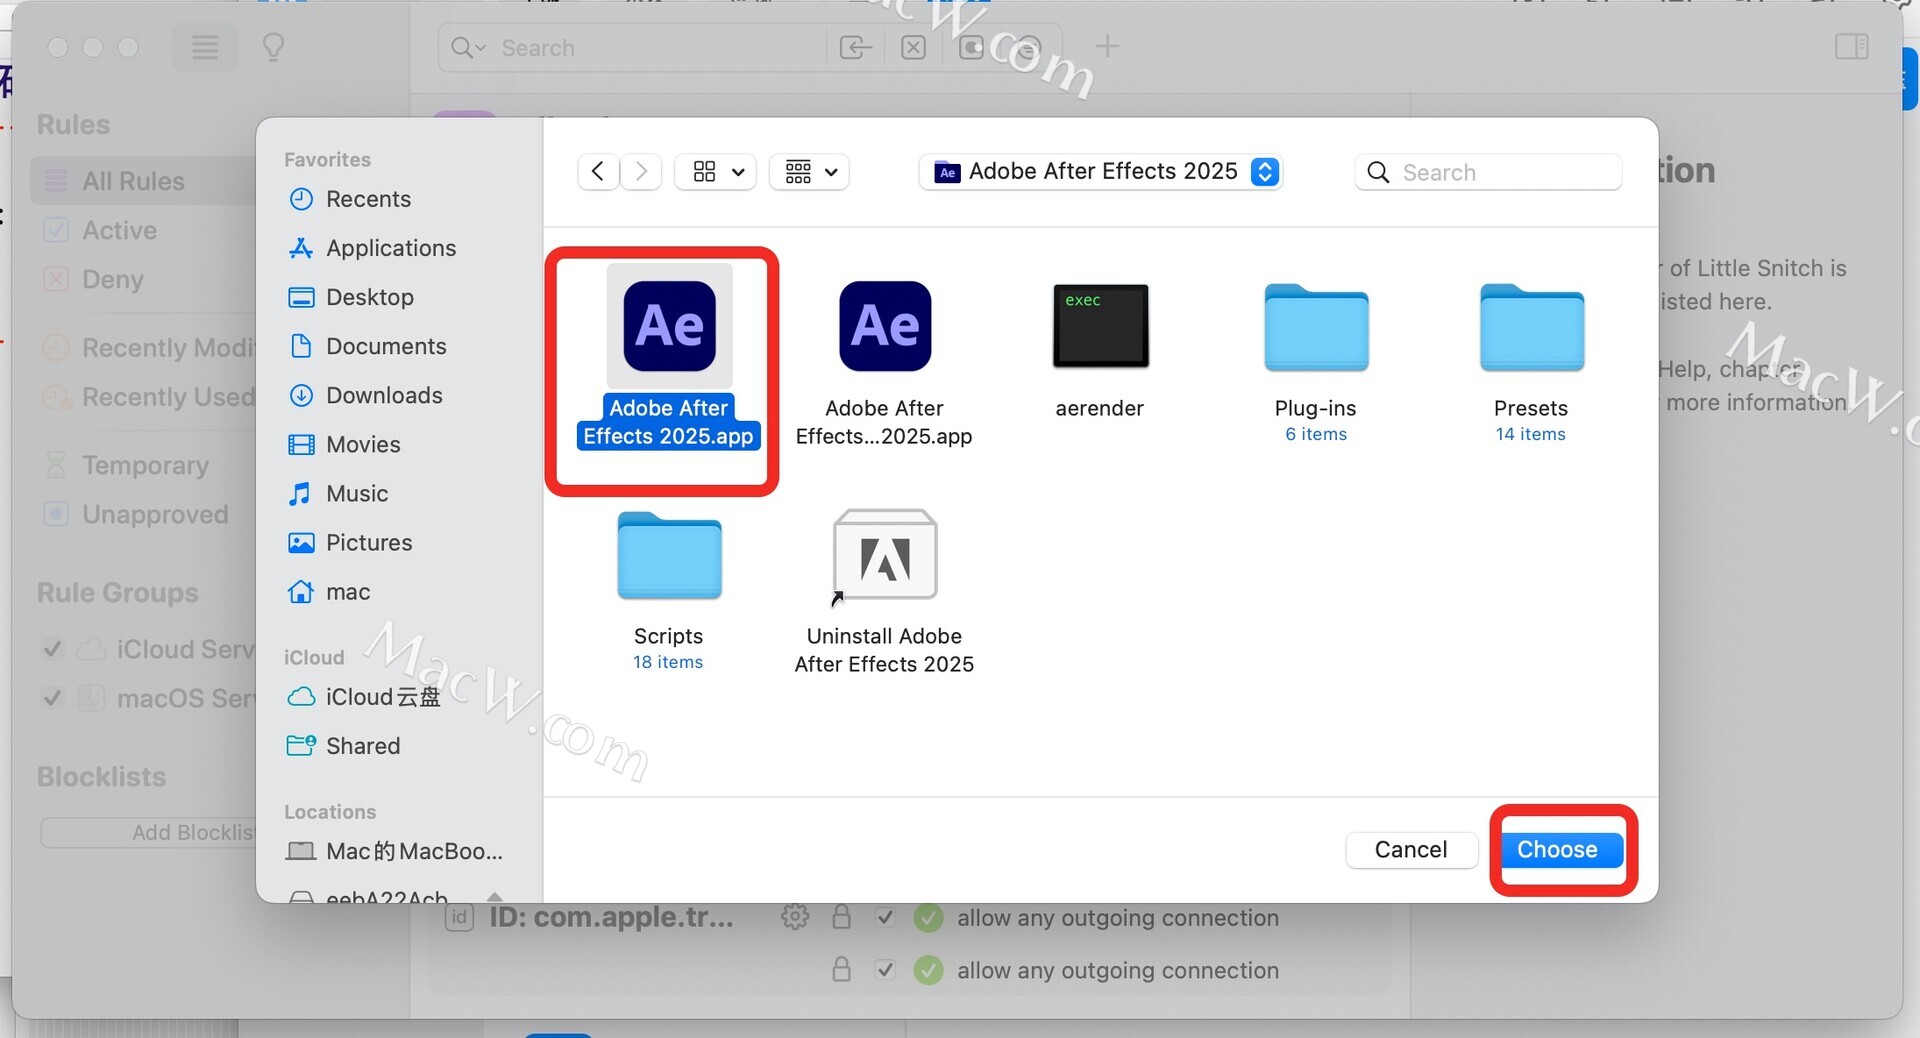Open the icon view mode dropdown

tap(716, 172)
